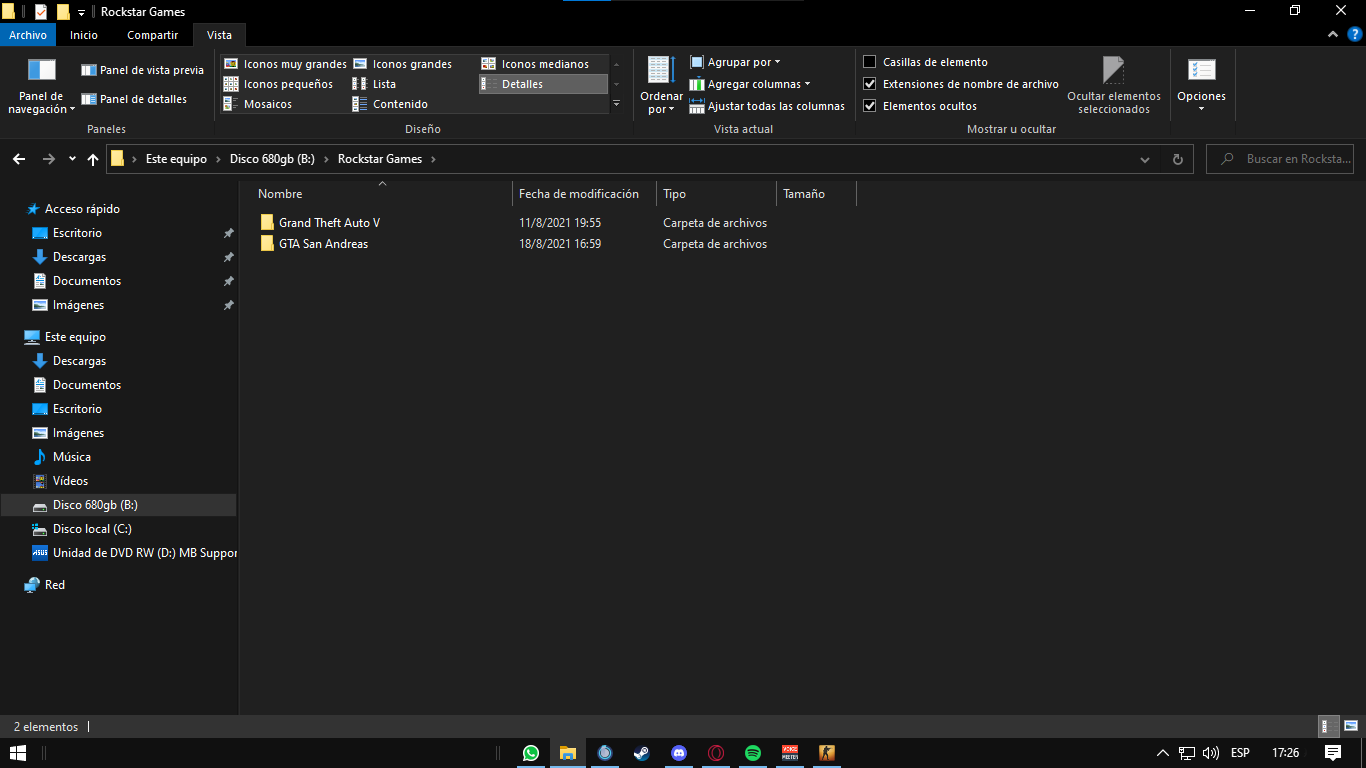Sort by Fecha de modificación column
1366x768 pixels.
pyautogui.click(x=584, y=194)
